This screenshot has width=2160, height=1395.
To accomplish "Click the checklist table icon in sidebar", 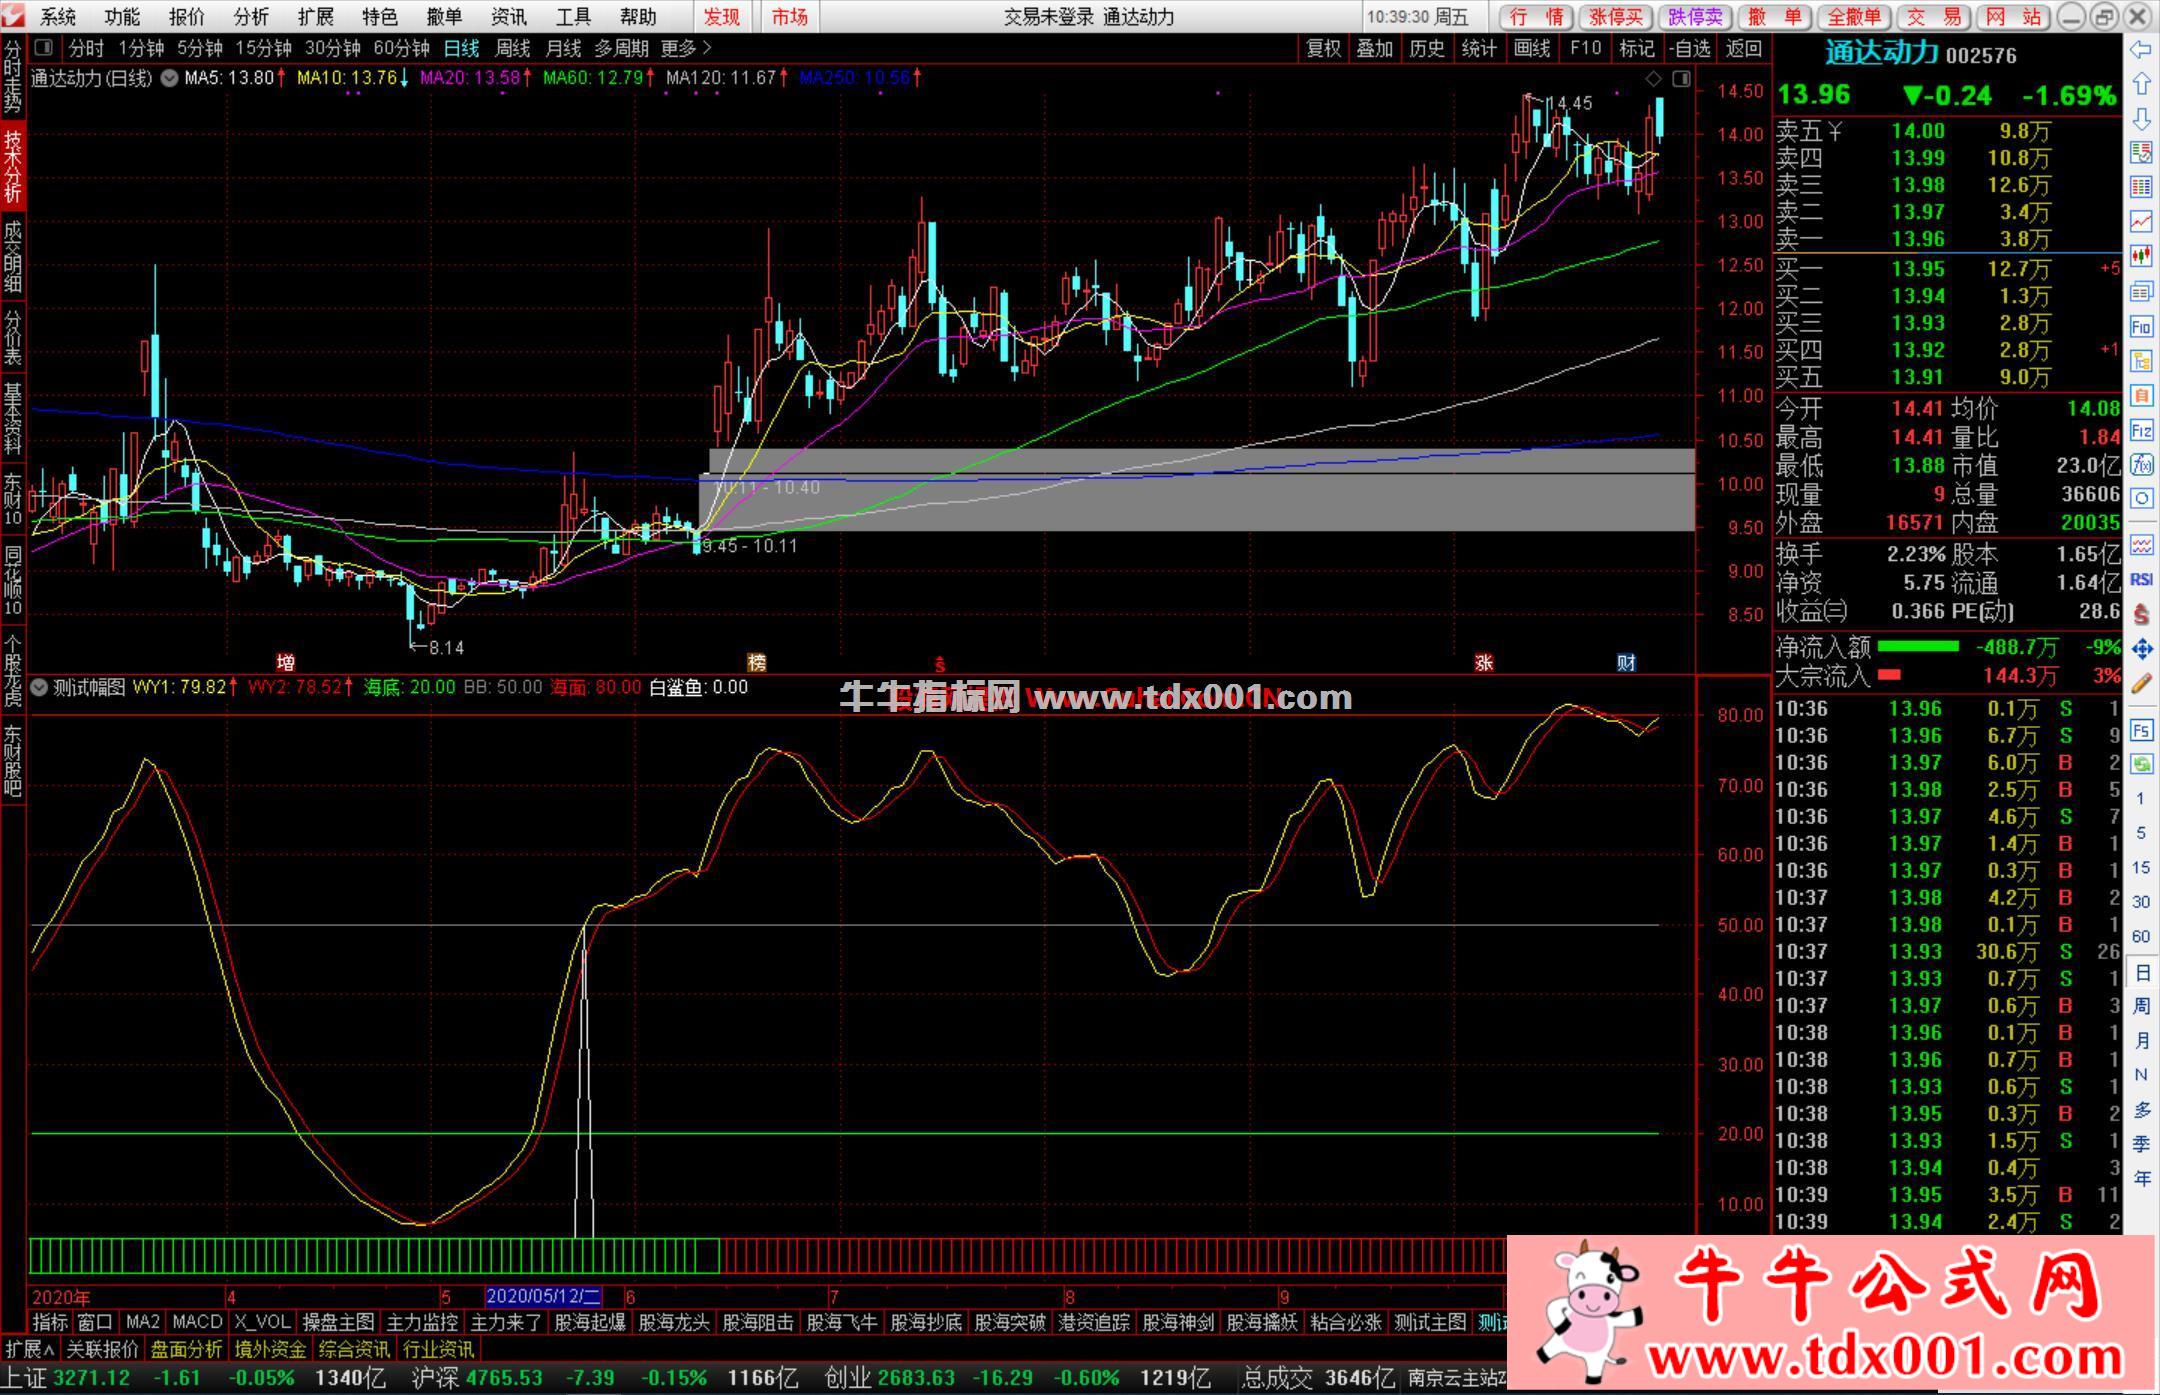I will point(2141,152).
